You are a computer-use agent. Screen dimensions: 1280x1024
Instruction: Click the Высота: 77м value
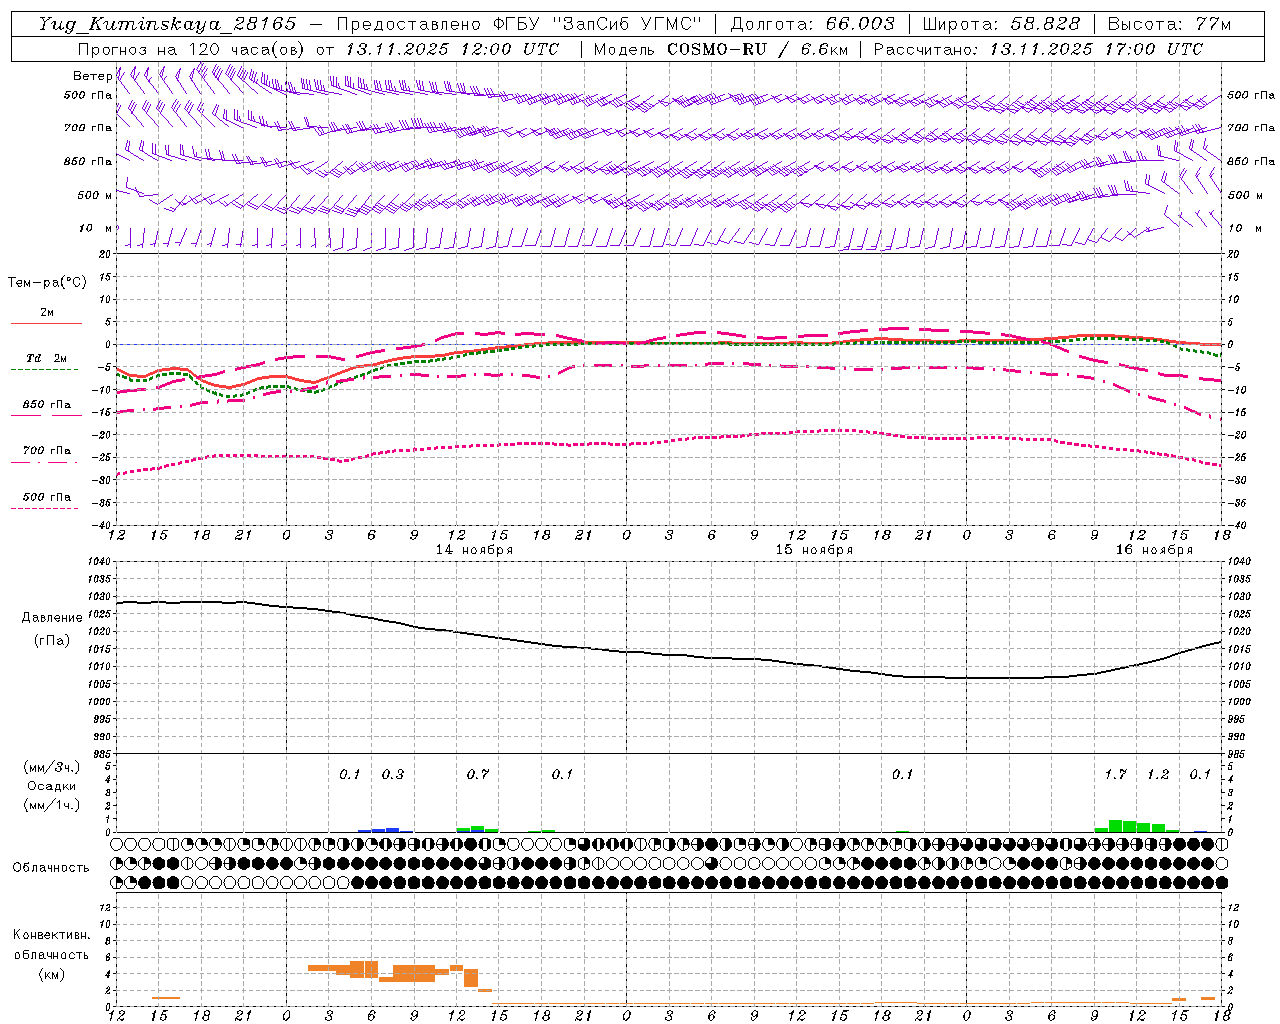click(1169, 24)
